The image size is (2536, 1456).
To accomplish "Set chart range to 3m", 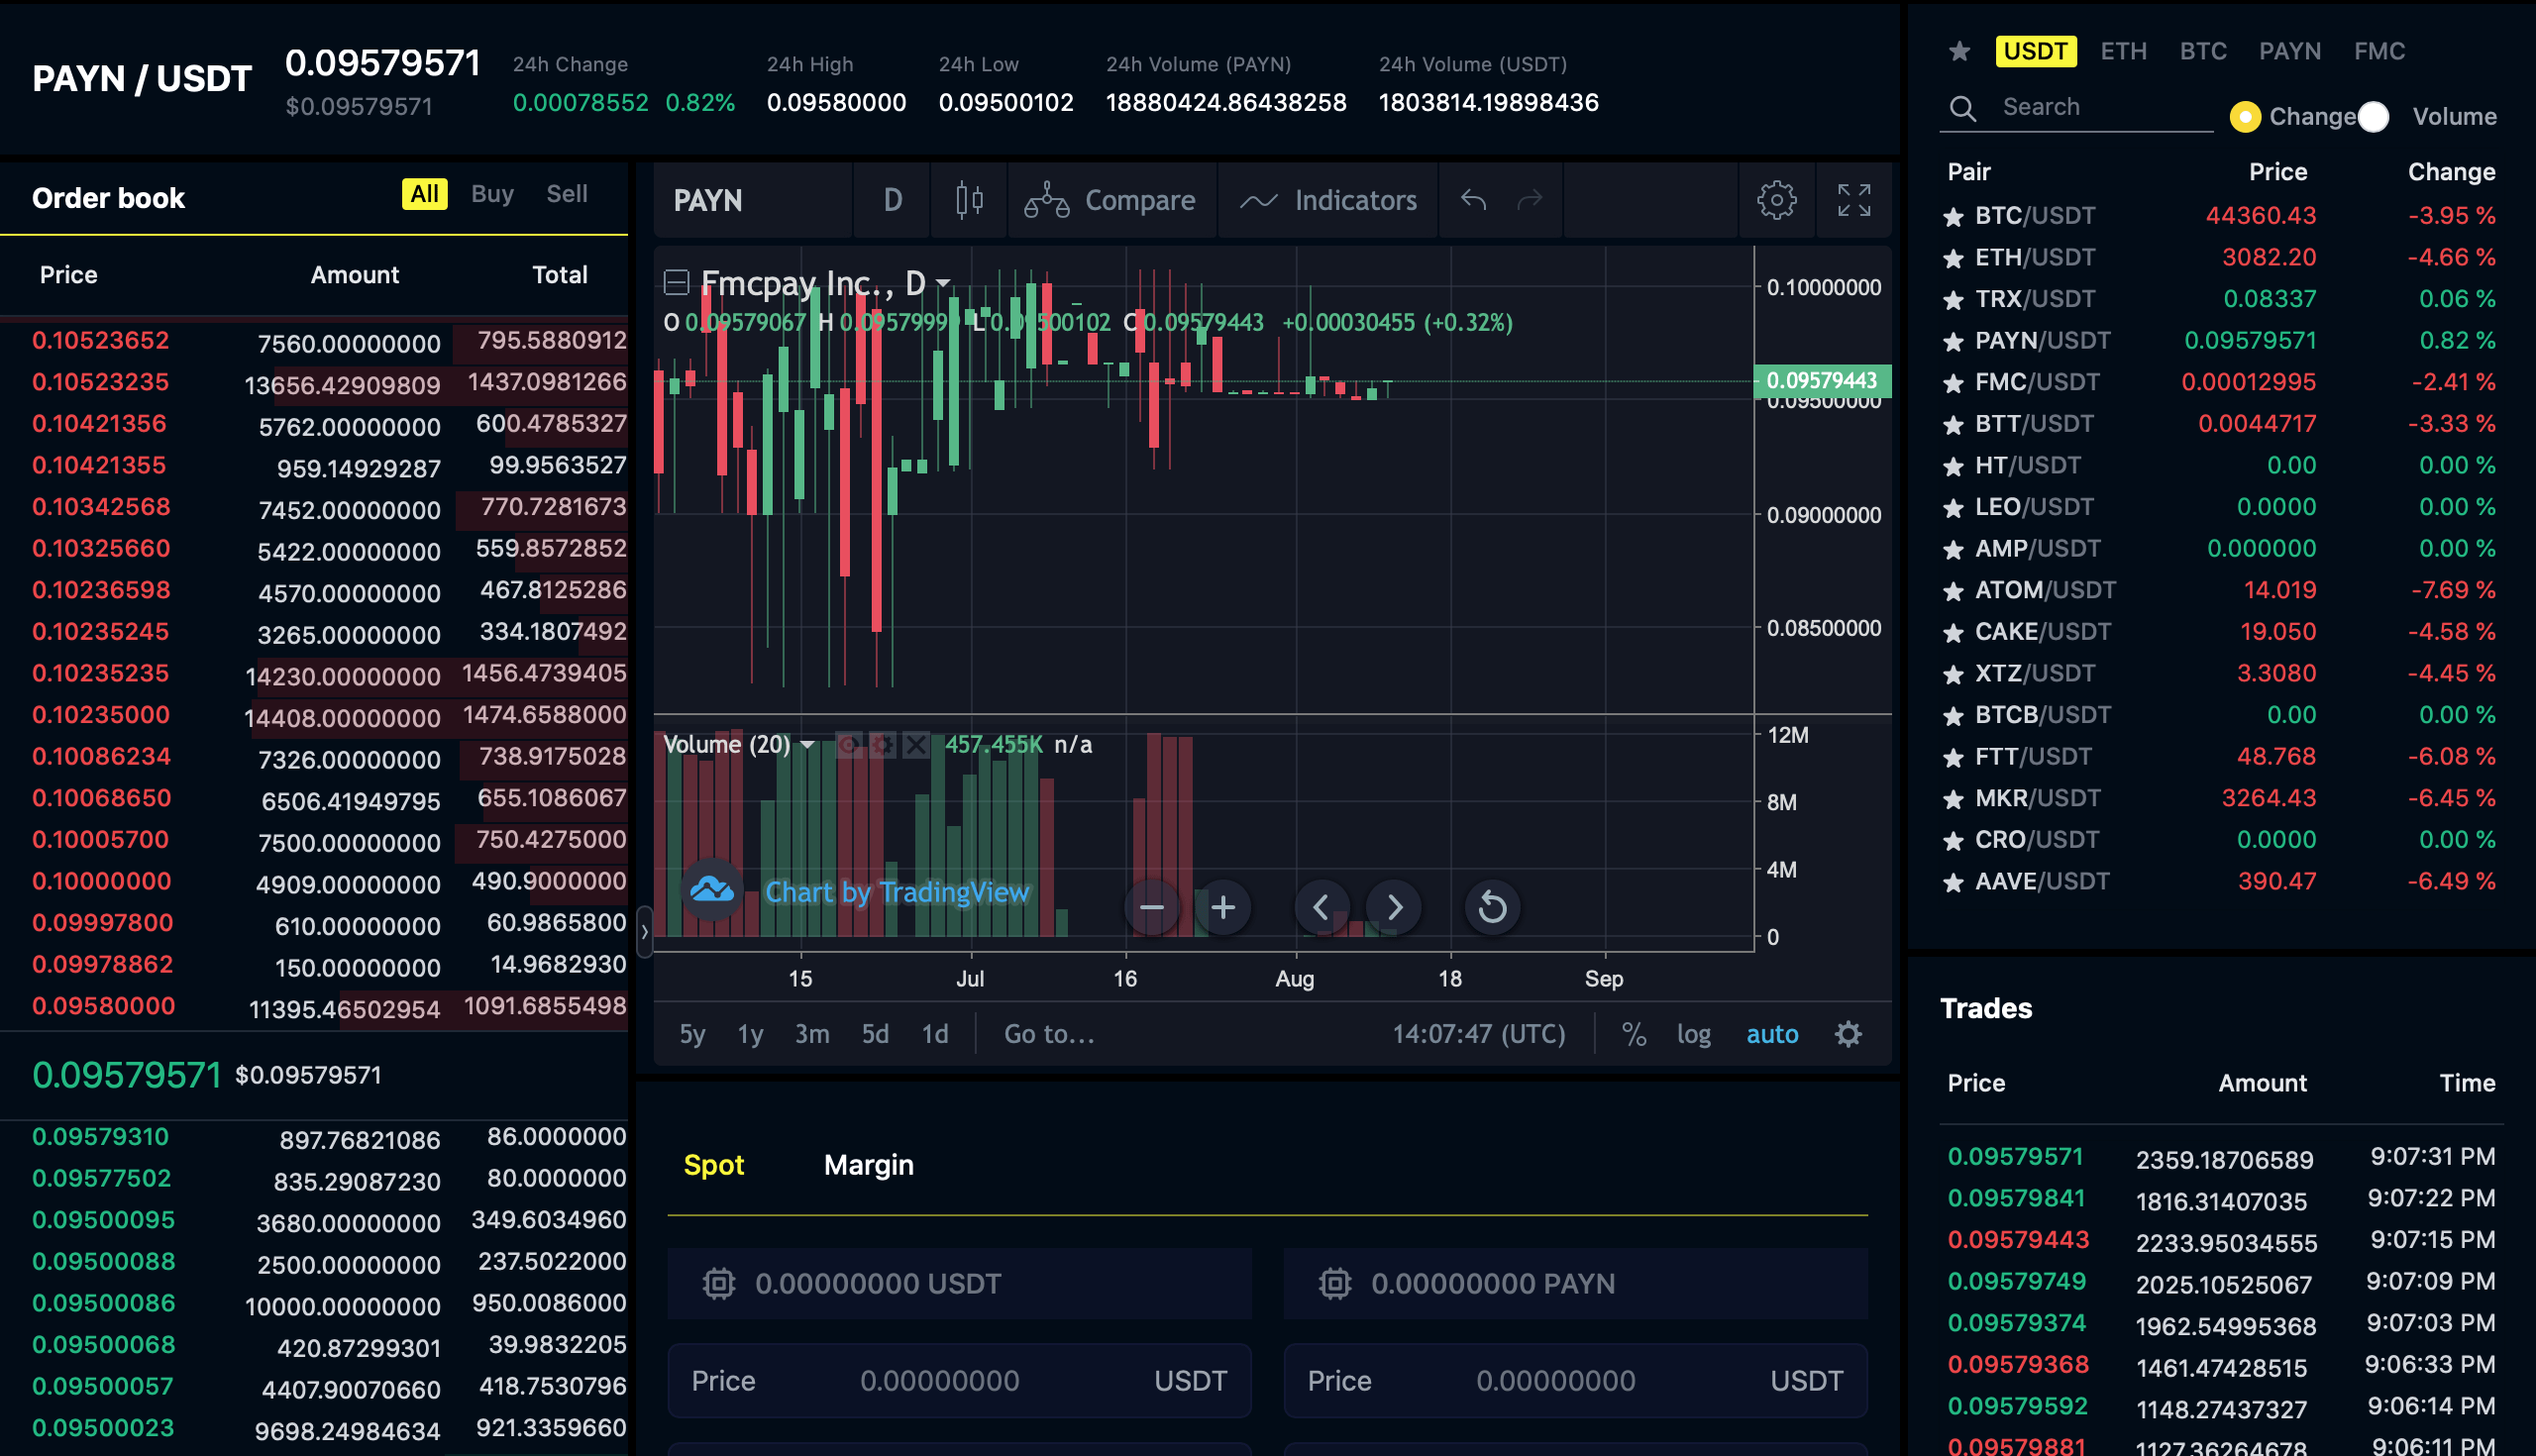I will 812,1034.
